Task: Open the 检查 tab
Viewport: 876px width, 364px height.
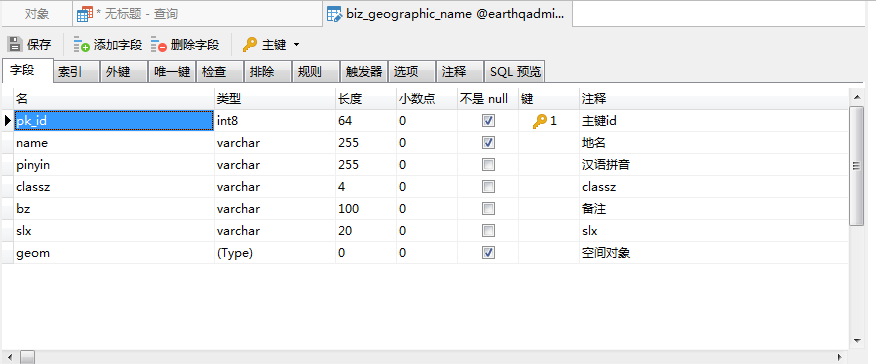Action: pos(220,71)
